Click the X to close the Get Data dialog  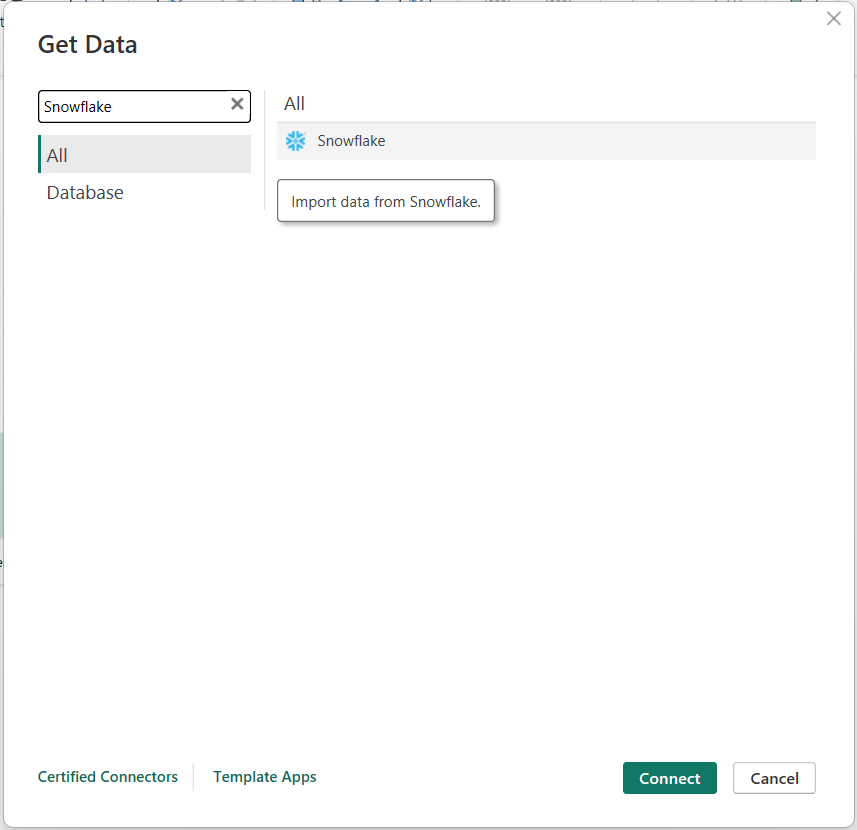pos(834,18)
